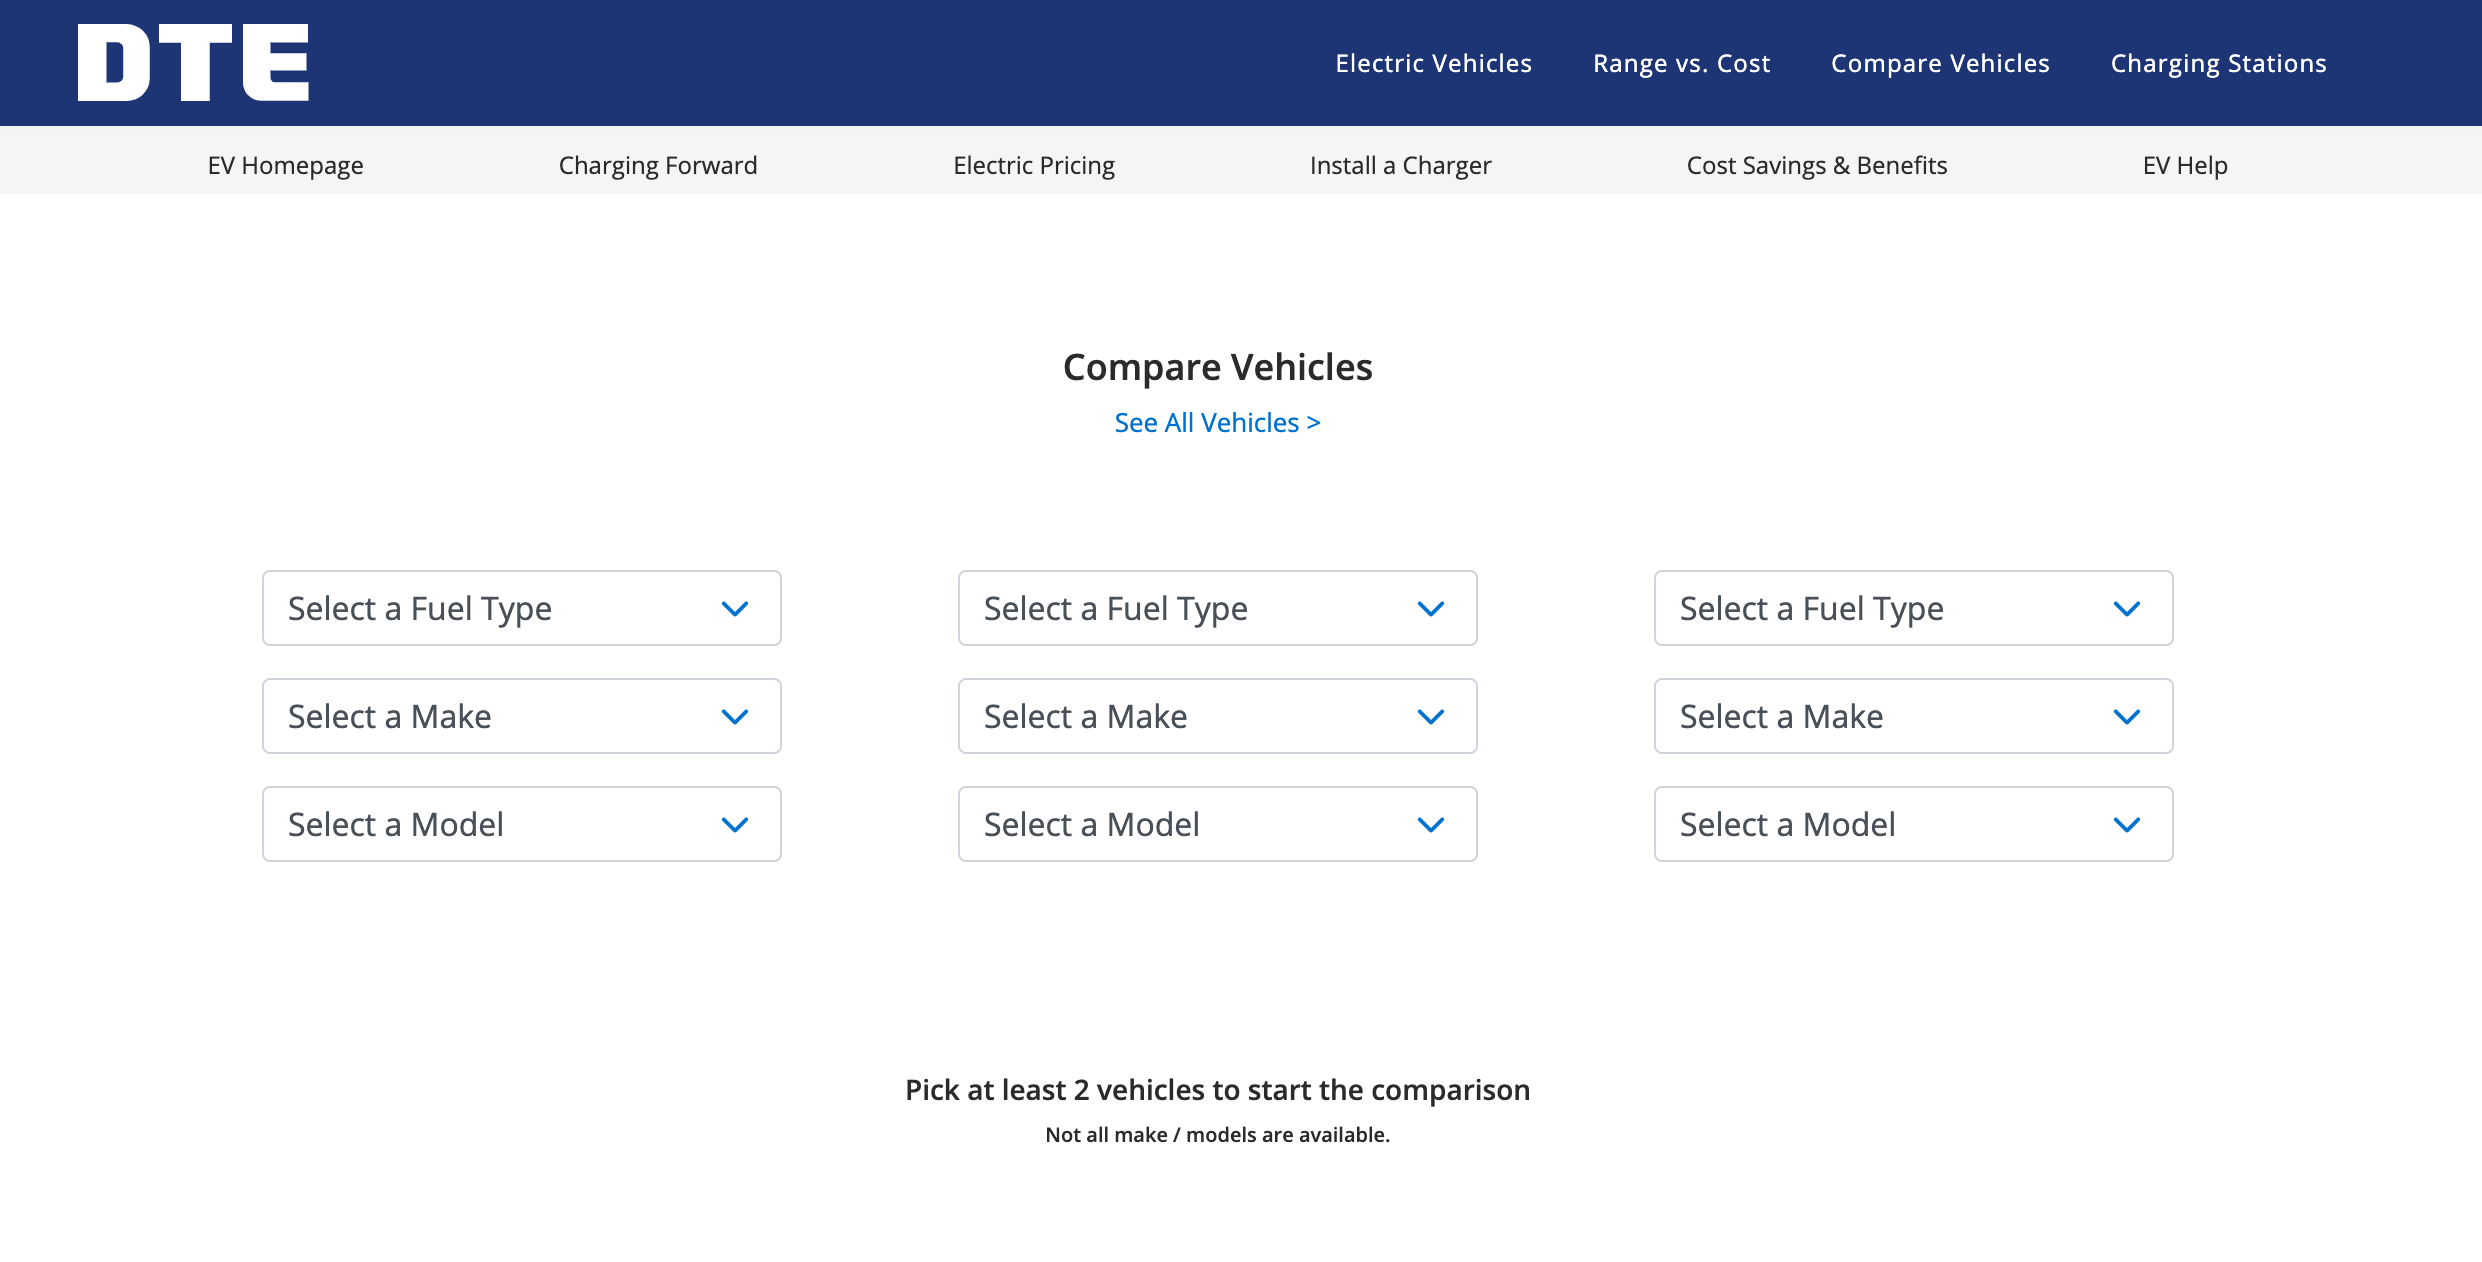Navigate to Cost Savings & Benefits
The width and height of the screenshot is (2482, 1262).
1817,165
